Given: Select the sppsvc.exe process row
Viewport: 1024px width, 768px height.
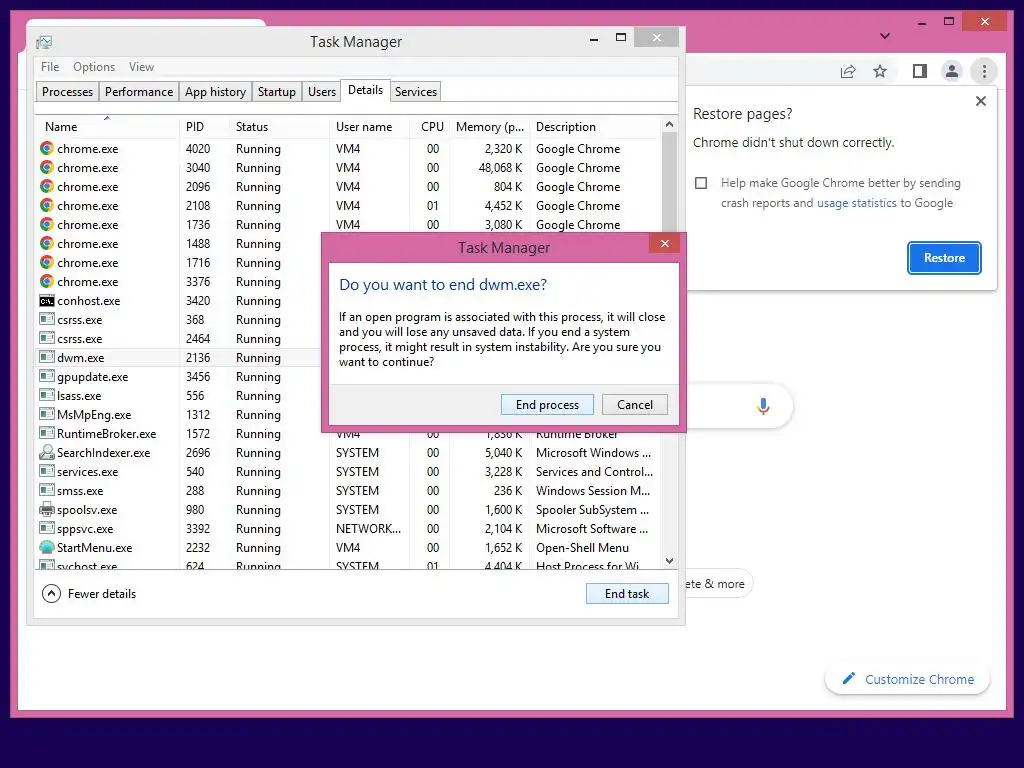Looking at the screenshot, I should (x=347, y=528).
